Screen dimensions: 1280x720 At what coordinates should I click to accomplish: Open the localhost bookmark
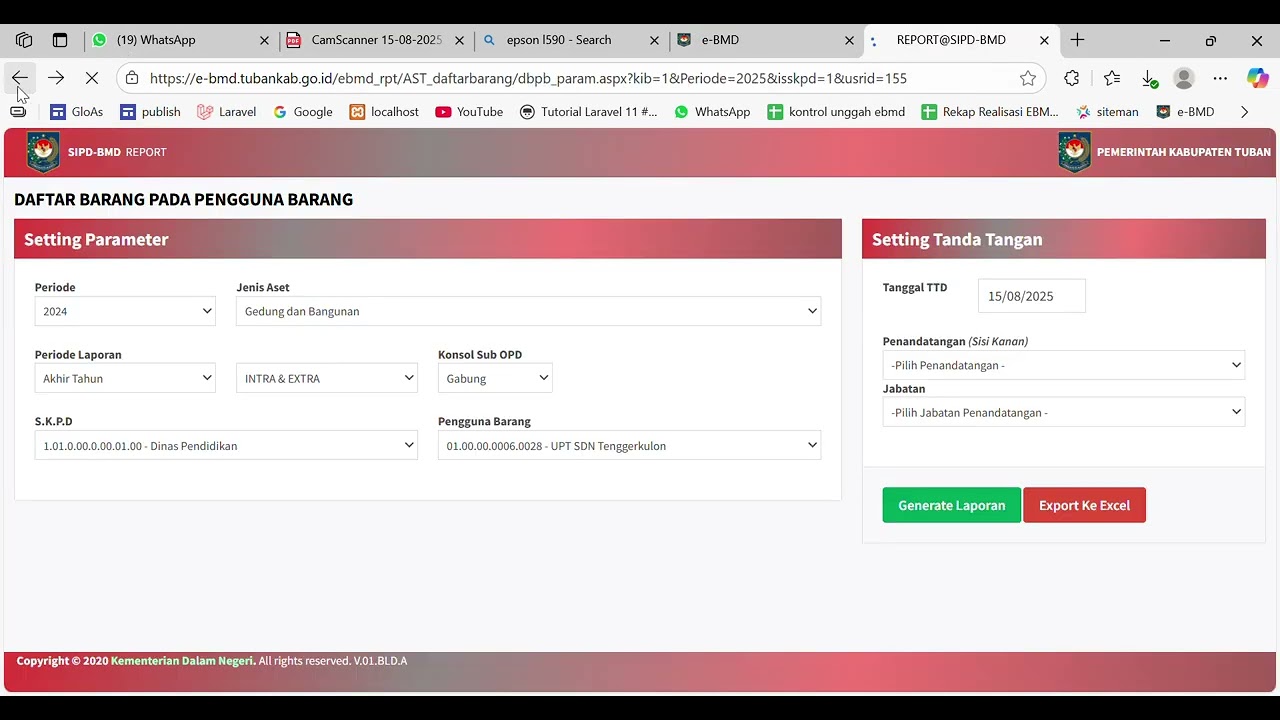384,112
